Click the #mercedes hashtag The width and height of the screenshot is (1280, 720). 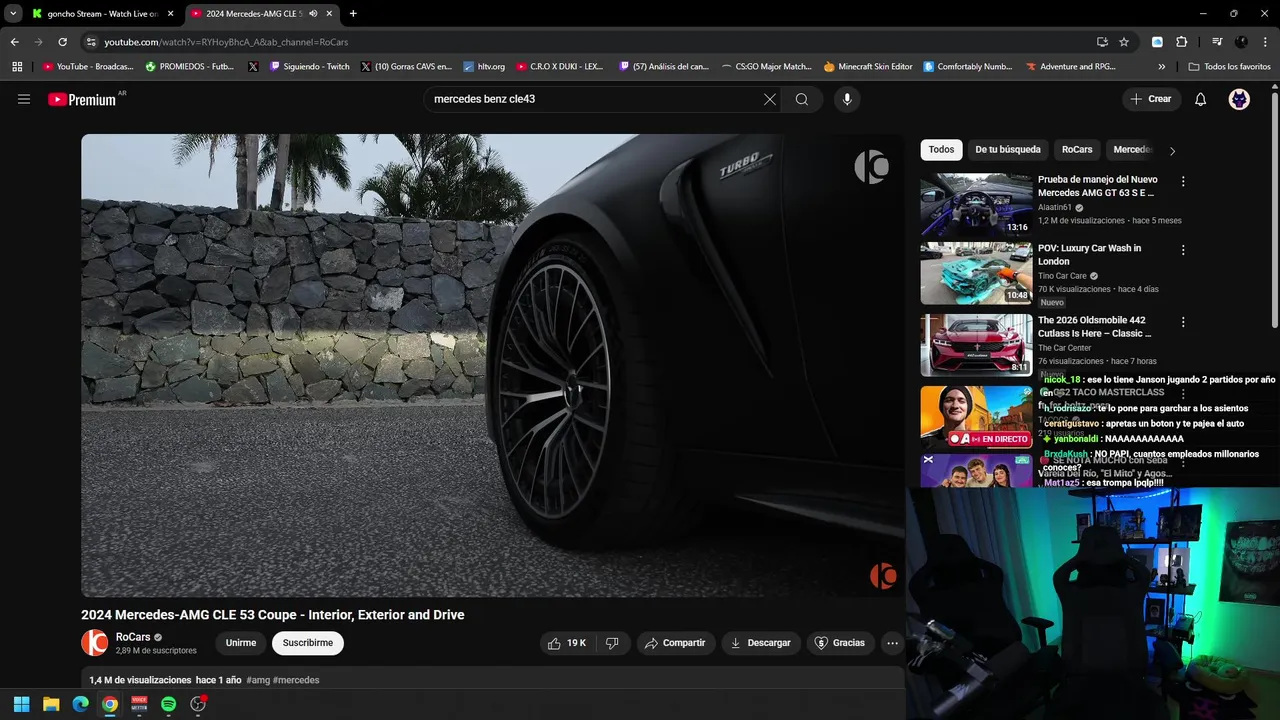[x=296, y=680]
